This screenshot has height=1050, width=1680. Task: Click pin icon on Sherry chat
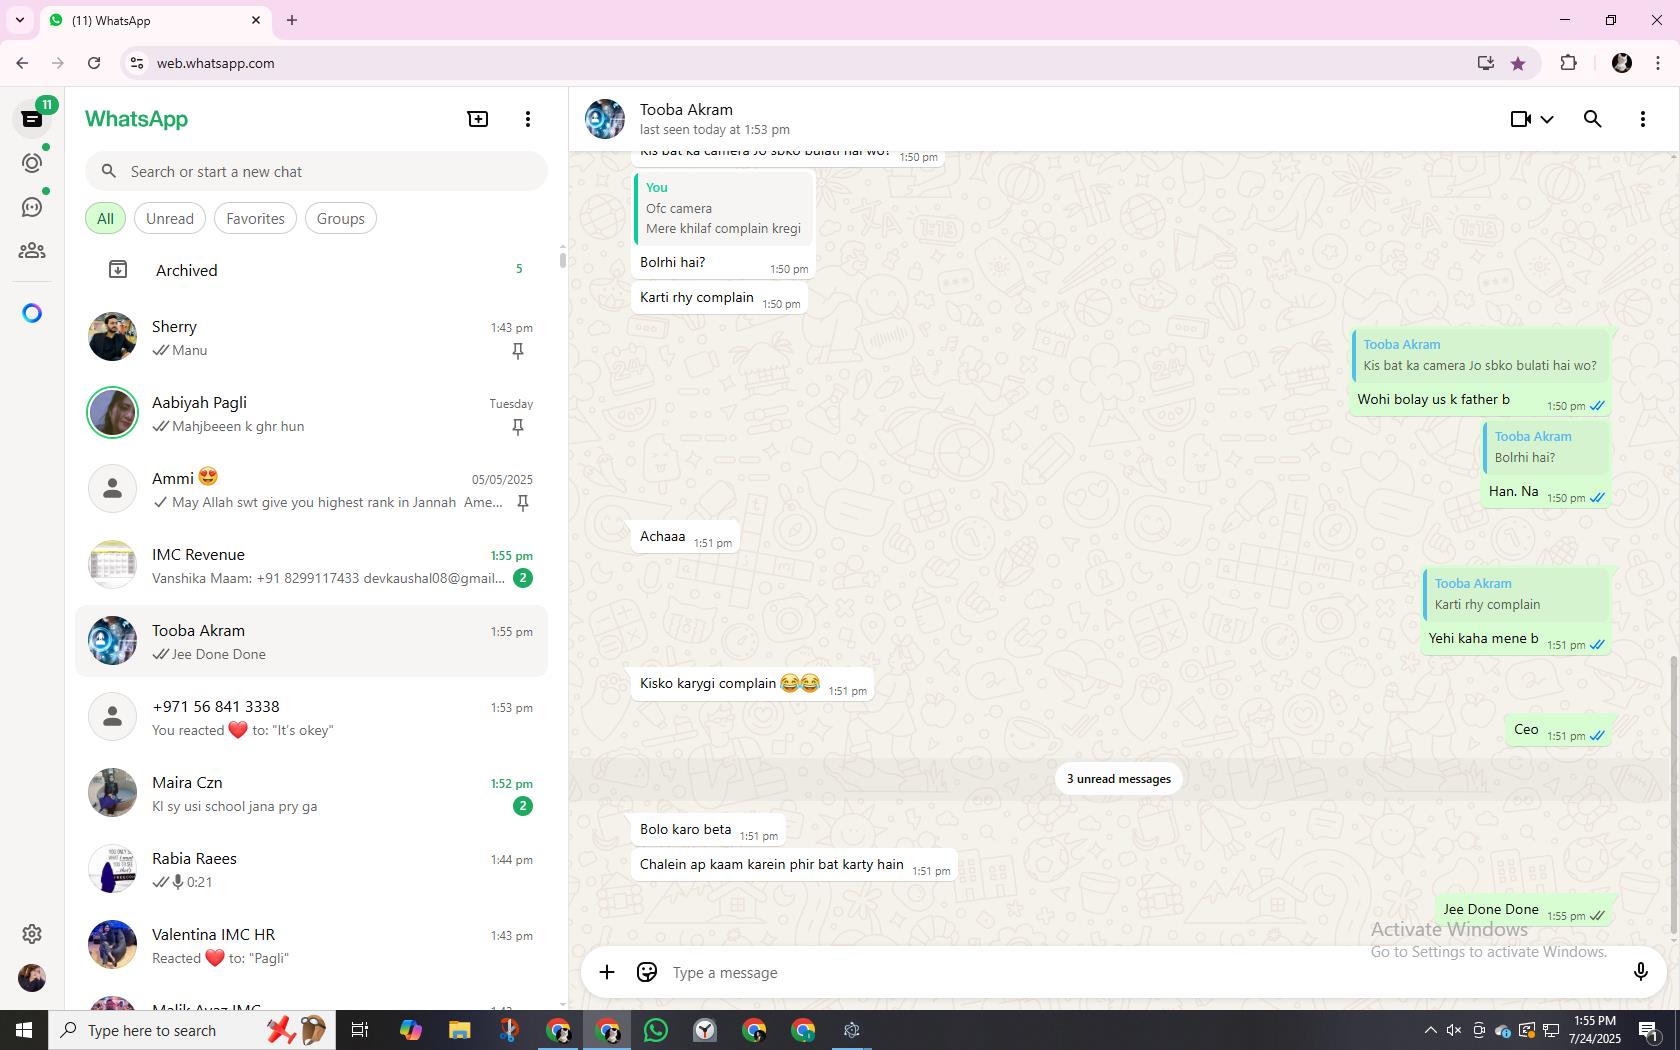point(518,351)
